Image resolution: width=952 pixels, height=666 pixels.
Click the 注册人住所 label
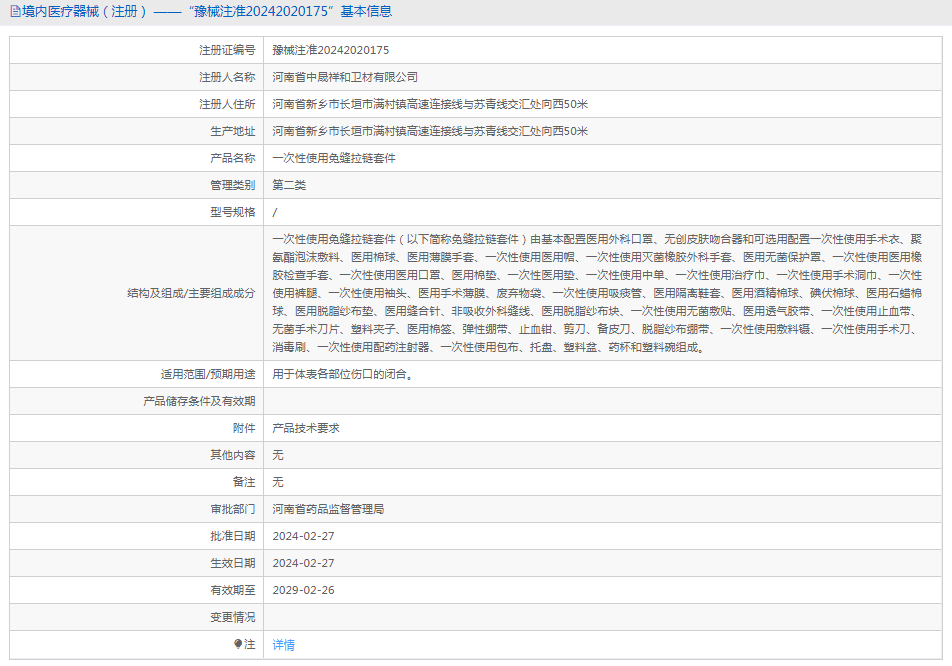[x=227, y=104]
